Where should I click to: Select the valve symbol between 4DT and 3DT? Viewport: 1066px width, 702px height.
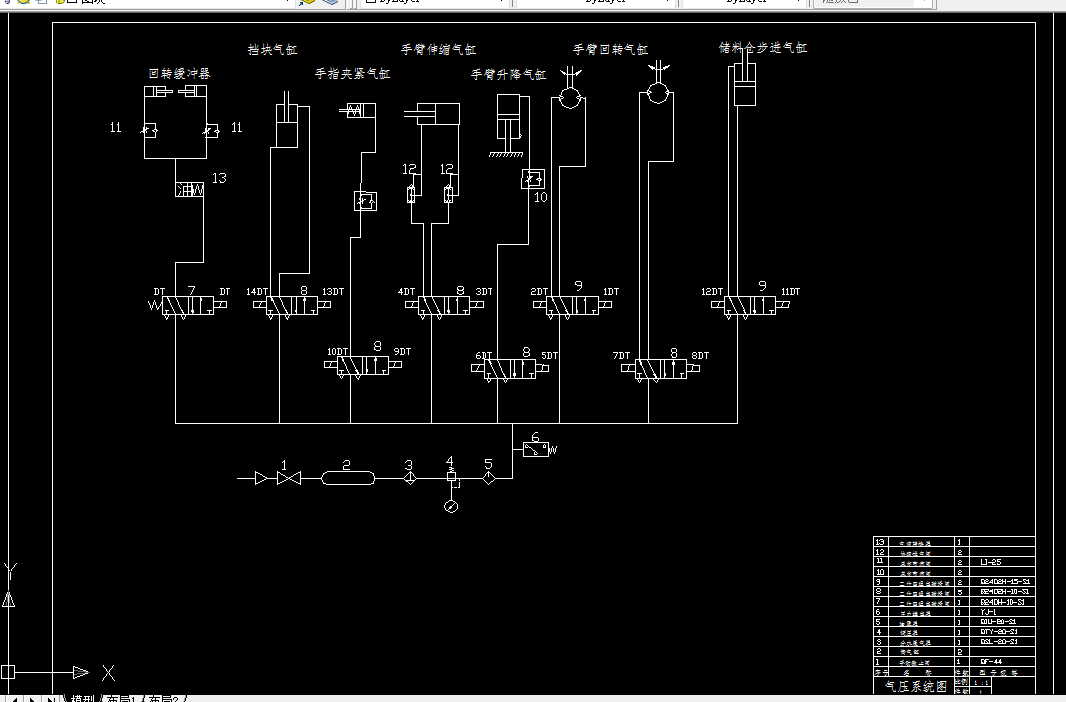[444, 306]
